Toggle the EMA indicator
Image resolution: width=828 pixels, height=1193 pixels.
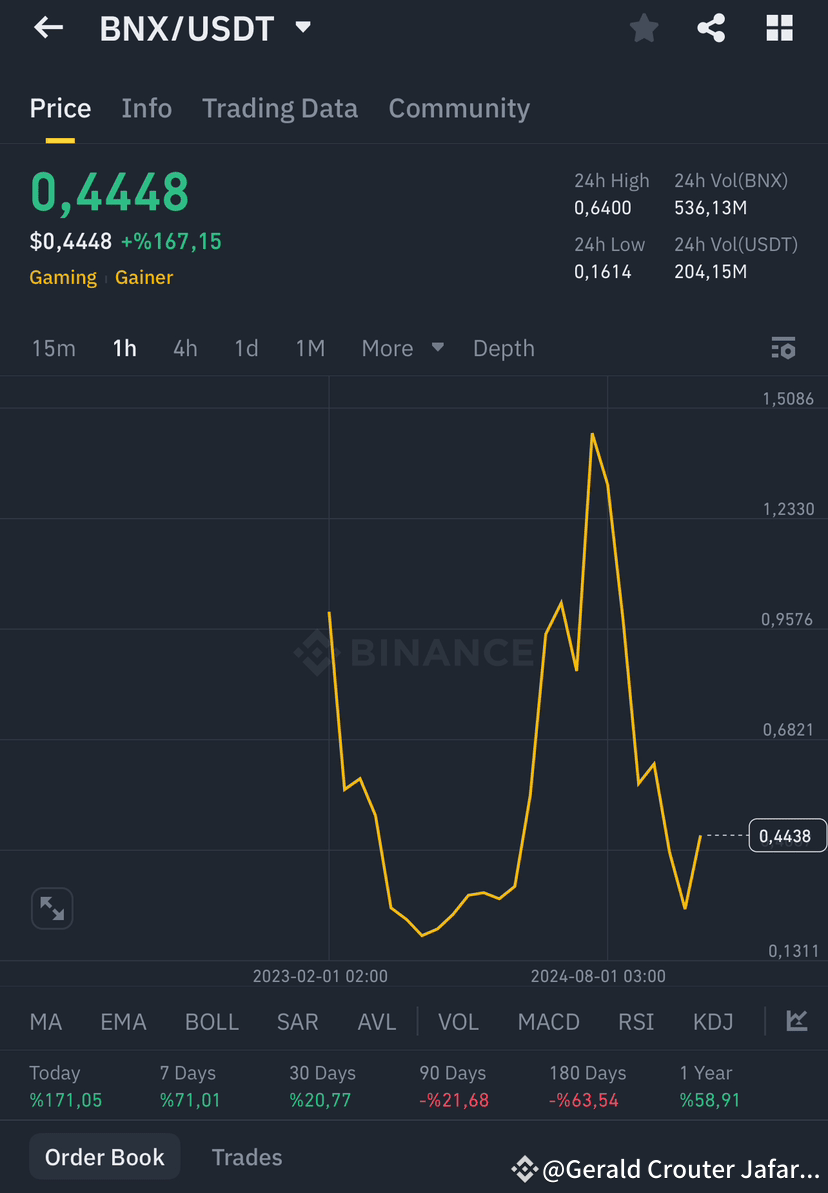(123, 1022)
